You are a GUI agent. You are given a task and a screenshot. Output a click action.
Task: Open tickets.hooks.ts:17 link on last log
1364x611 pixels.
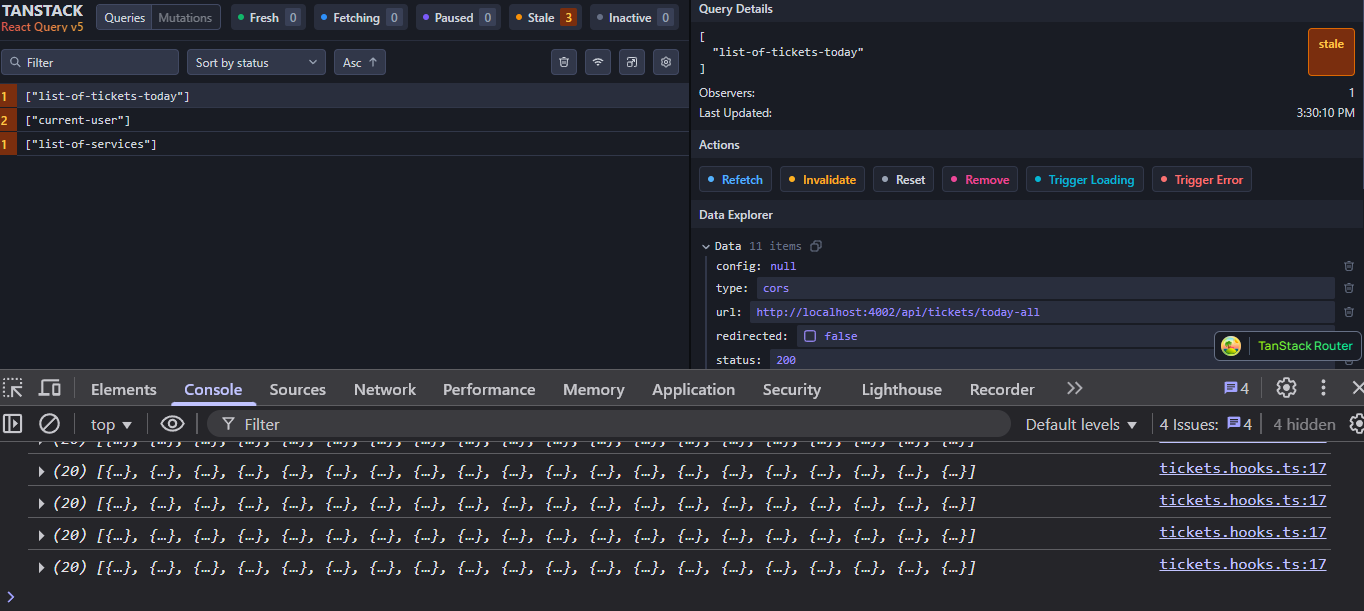coord(1242,564)
